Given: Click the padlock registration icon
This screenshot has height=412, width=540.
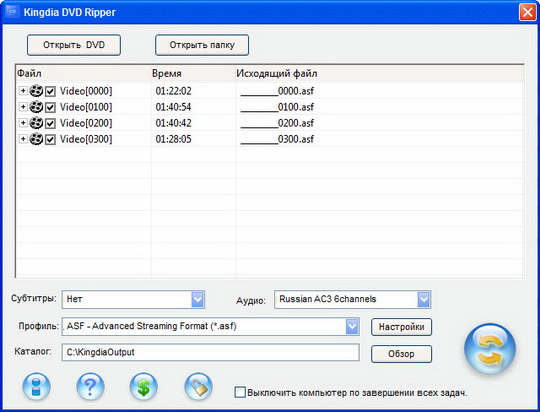Looking at the screenshot, I should [198, 387].
